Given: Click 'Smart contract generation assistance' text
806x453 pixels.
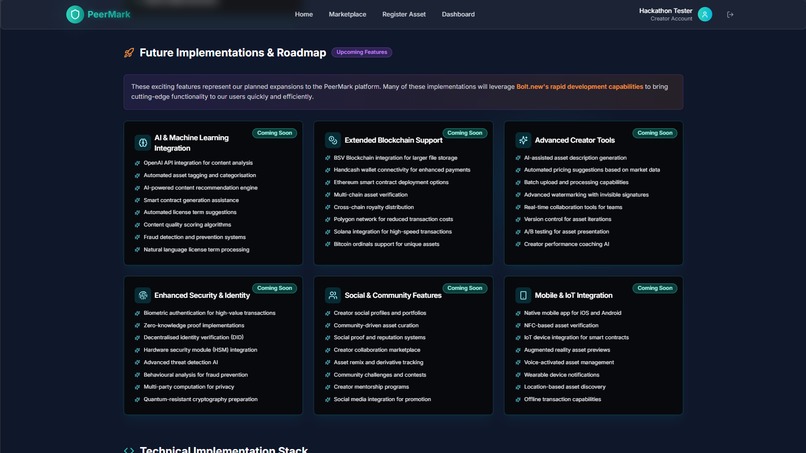Looking at the screenshot, I should tap(191, 200).
